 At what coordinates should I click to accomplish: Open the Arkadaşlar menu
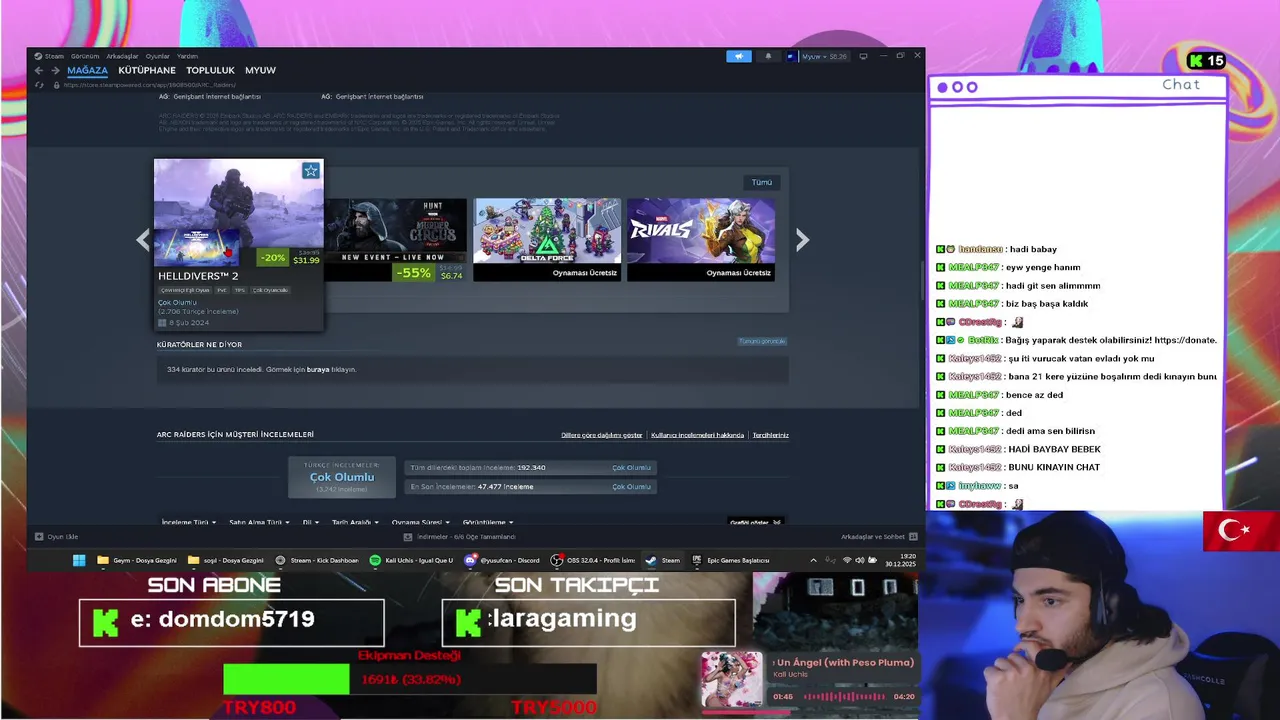[x=122, y=56]
